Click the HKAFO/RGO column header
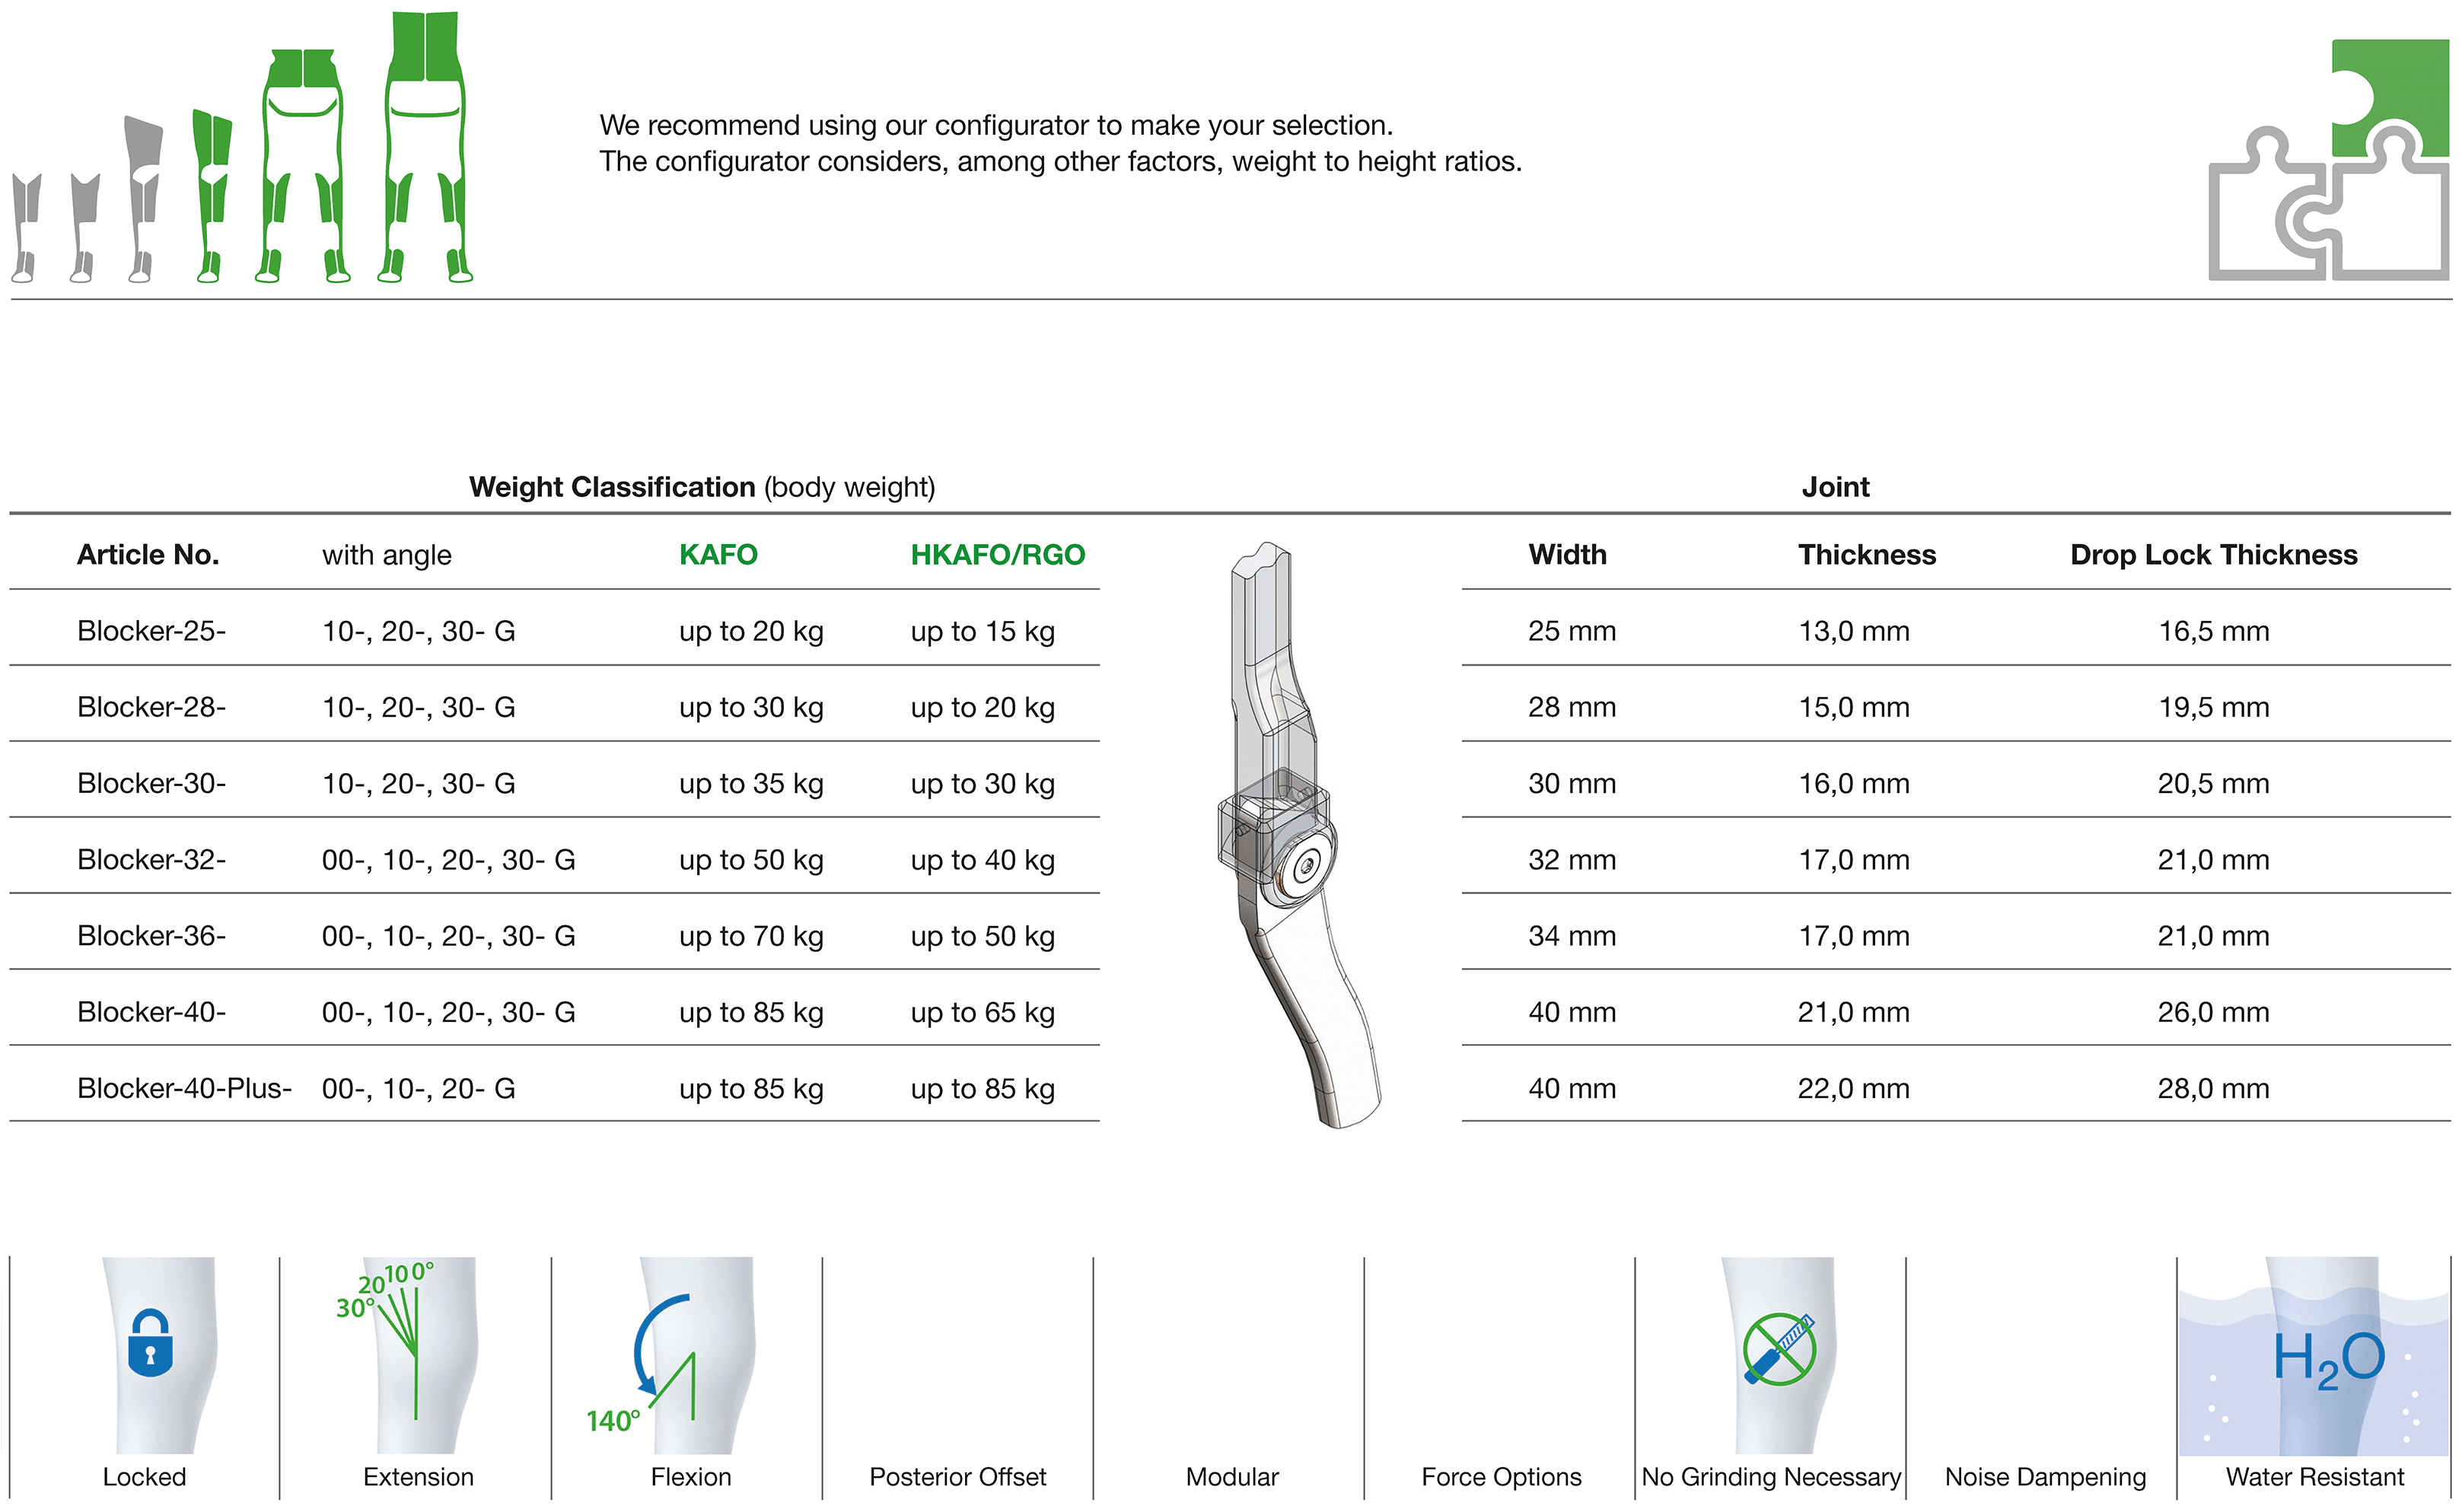2462x1512 pixels. tap(997, 555)
